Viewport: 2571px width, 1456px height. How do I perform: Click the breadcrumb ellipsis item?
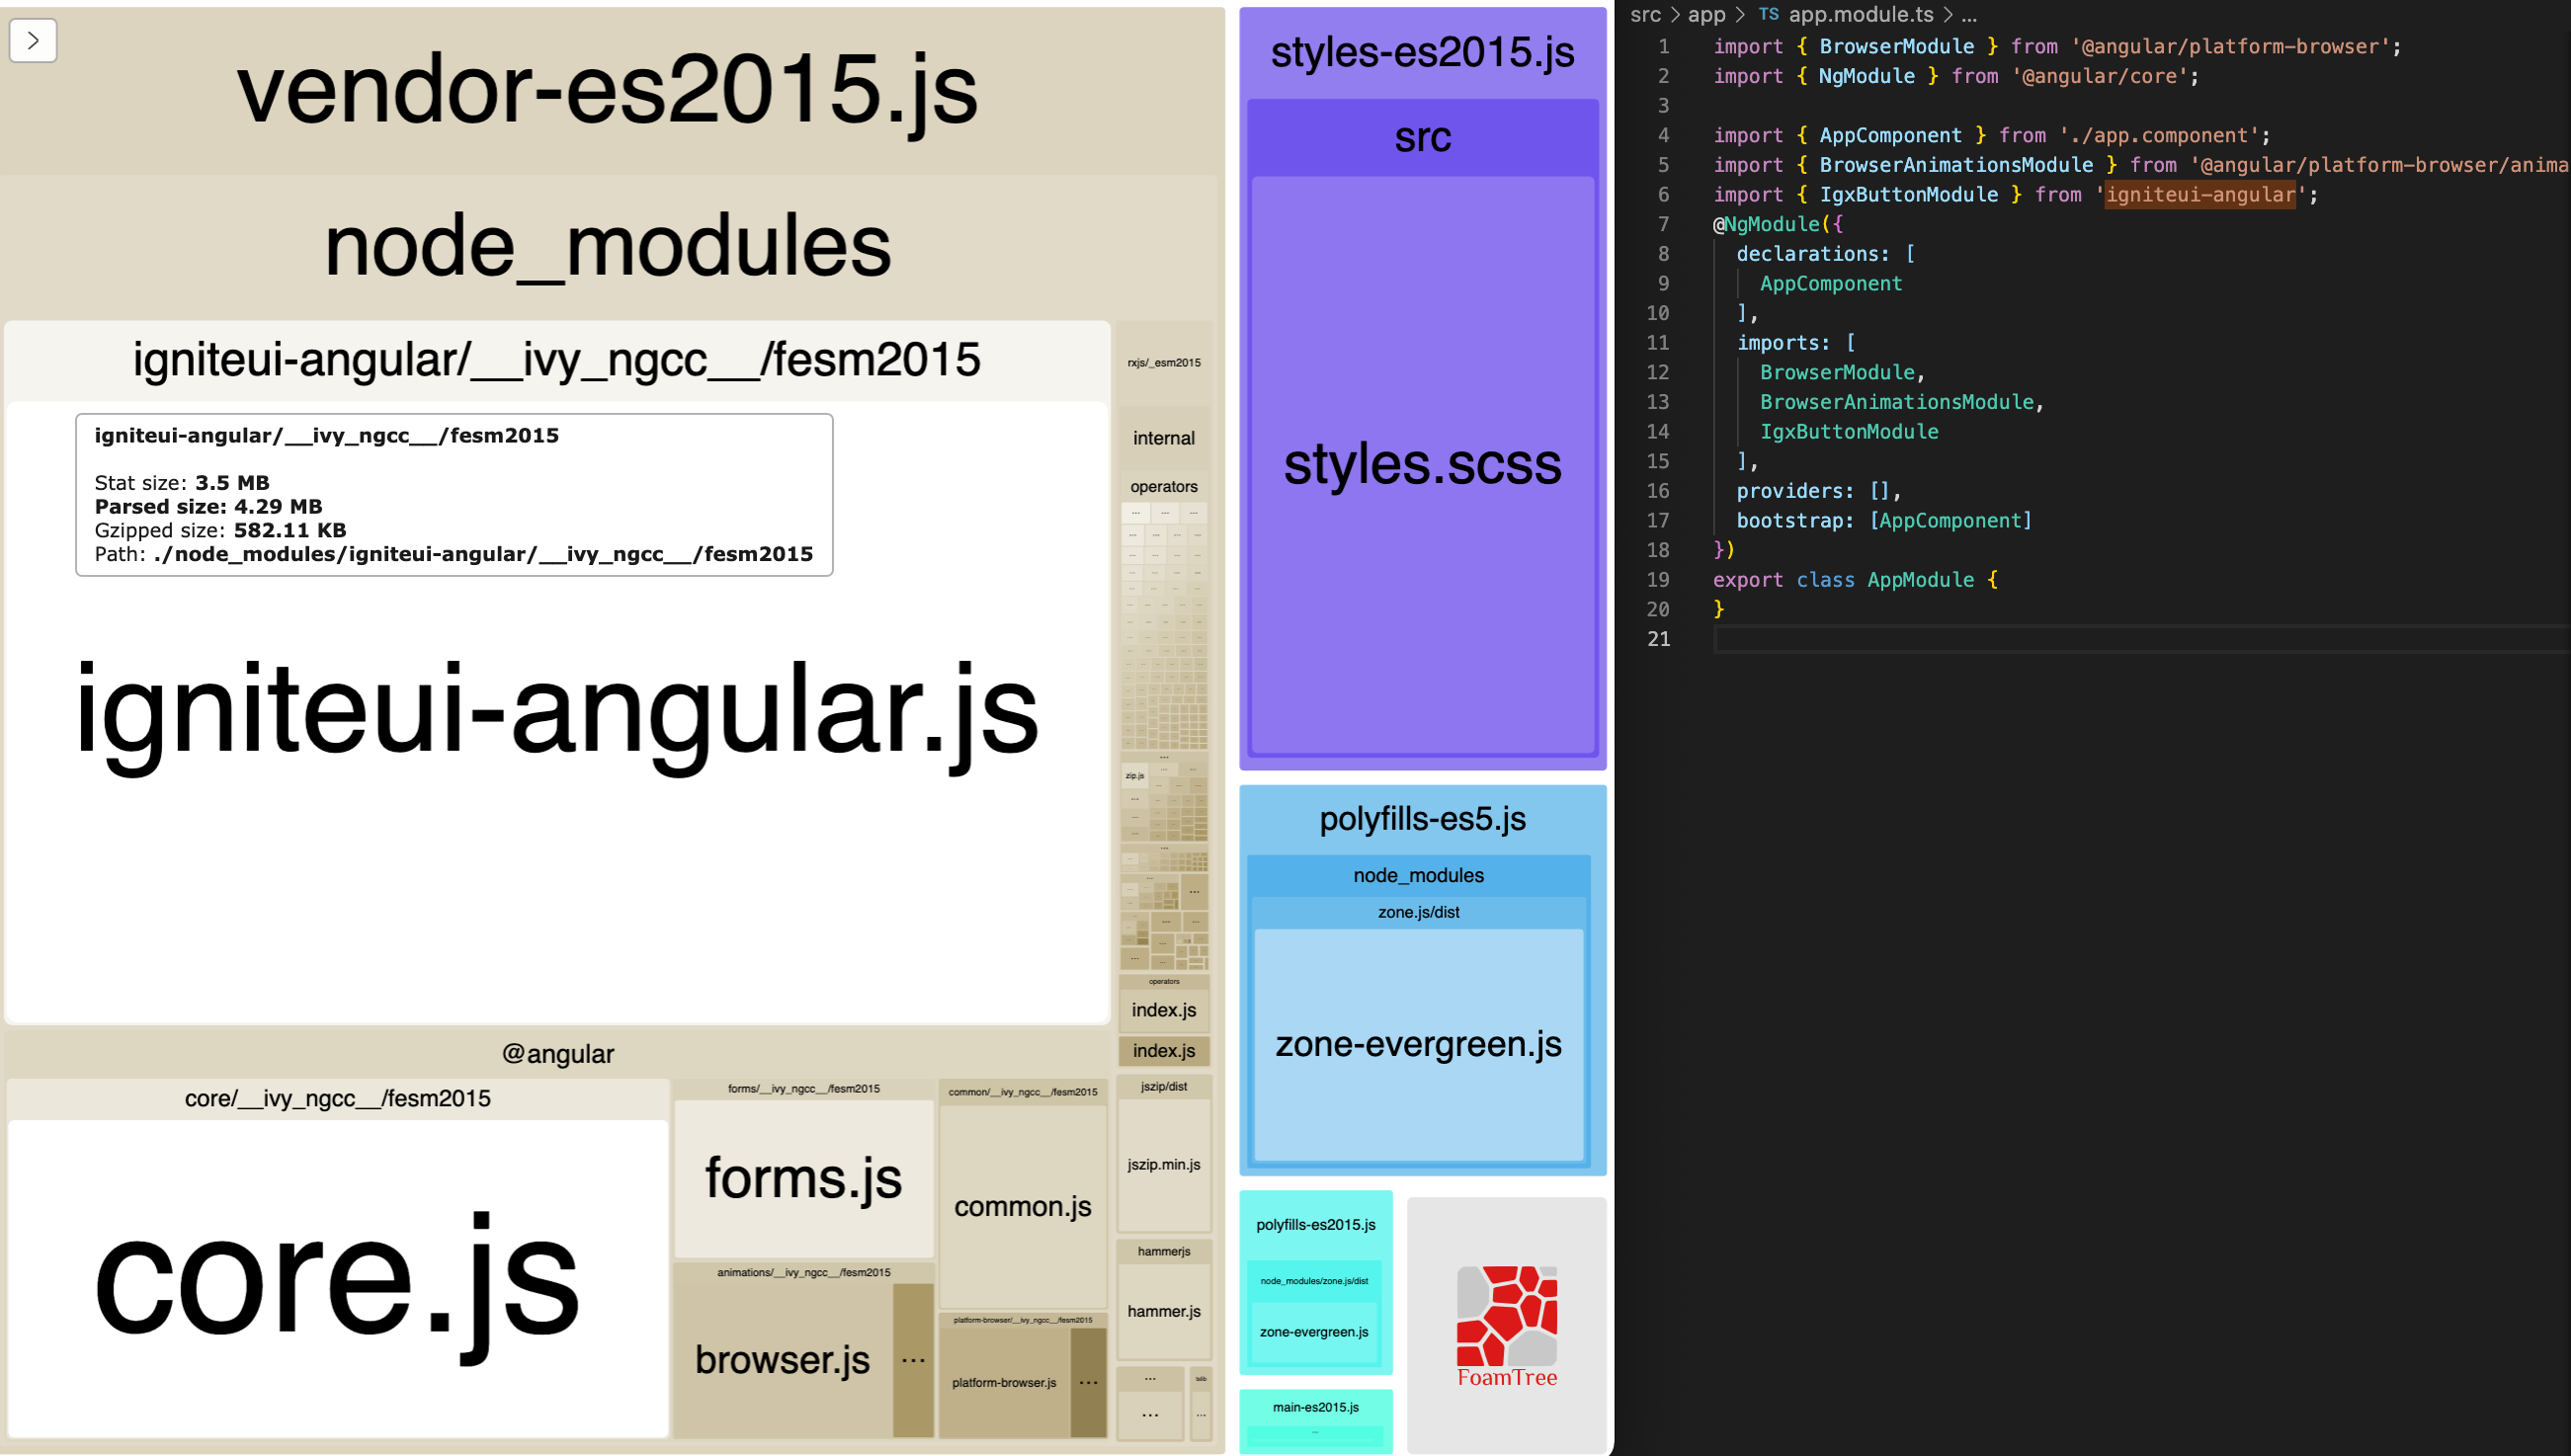coord(1969,14)
